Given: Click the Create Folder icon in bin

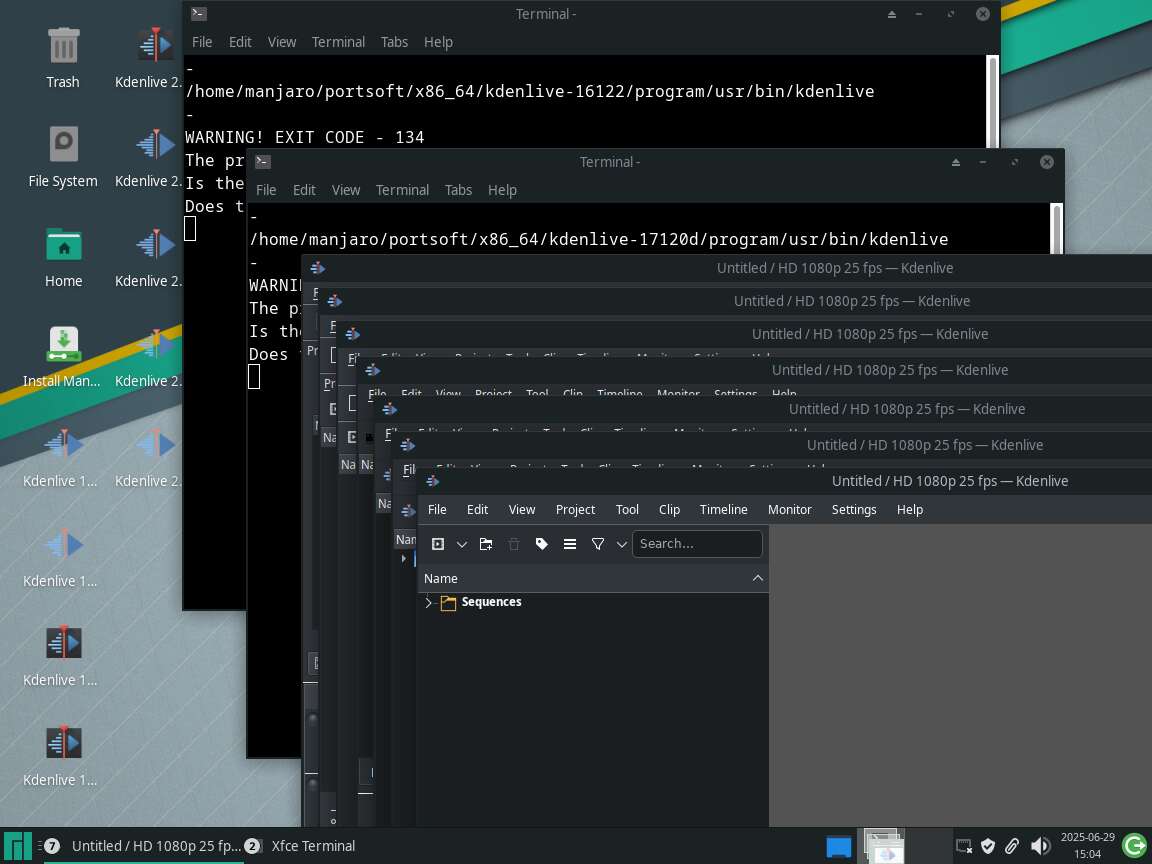Looking at the screenshot, I should [x=486, y=544].
